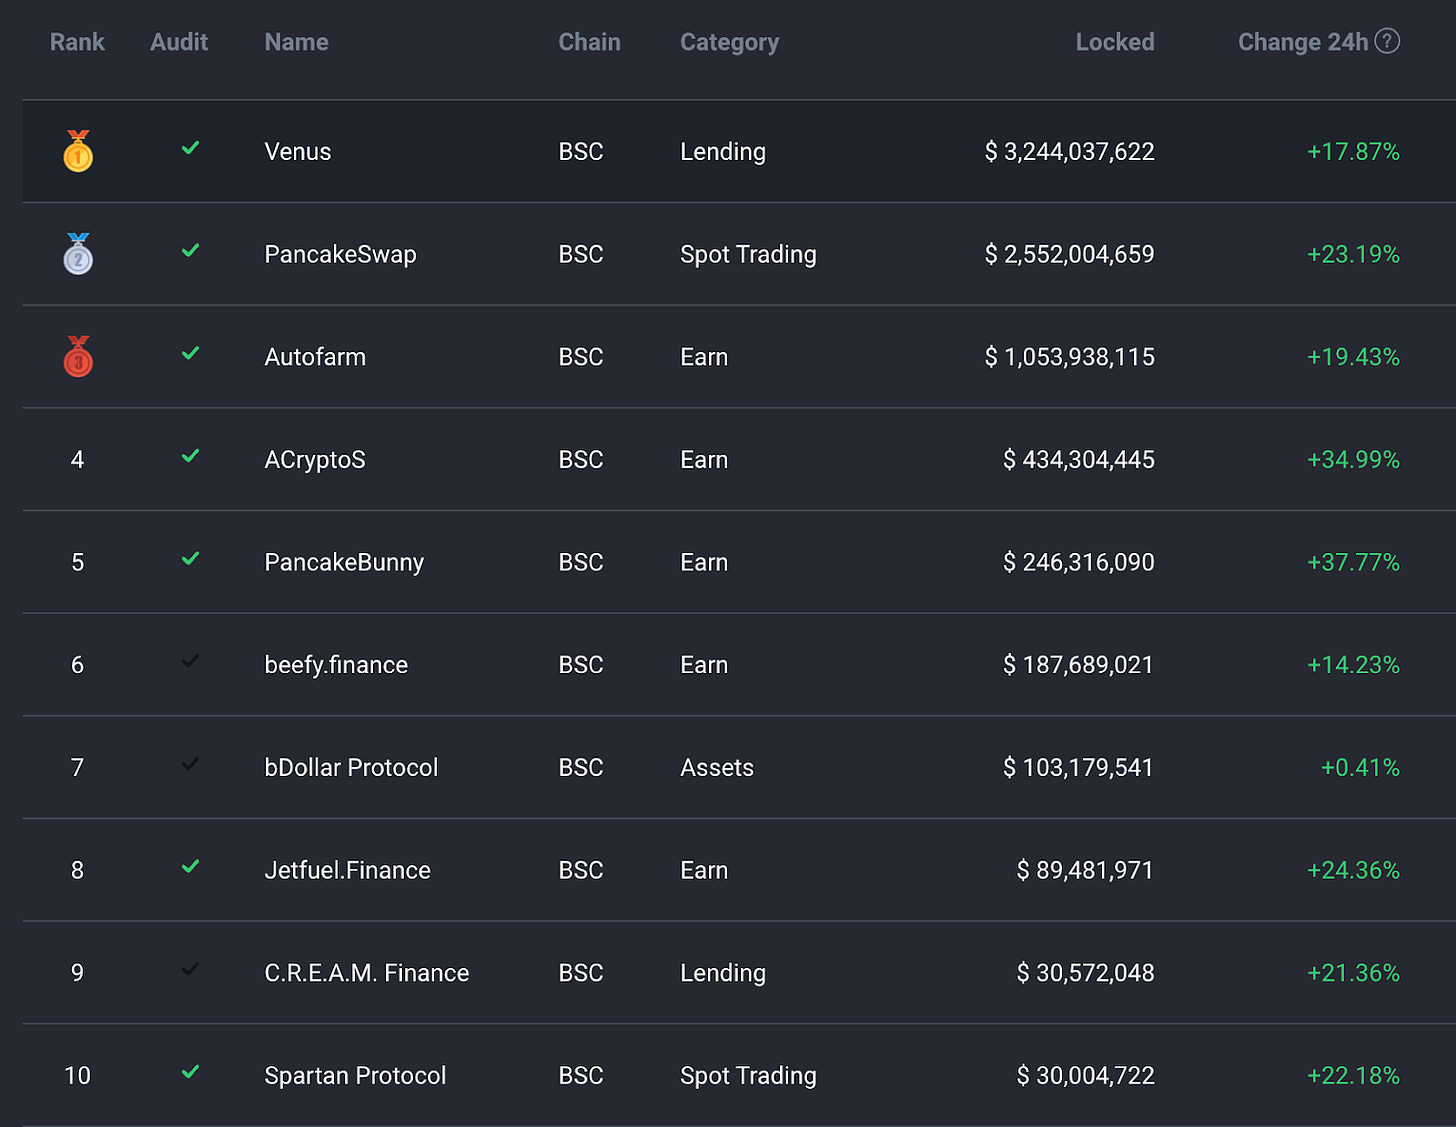
Task: Click the dark audit mark for bDollar Protocol
Action: click(190, 764)
